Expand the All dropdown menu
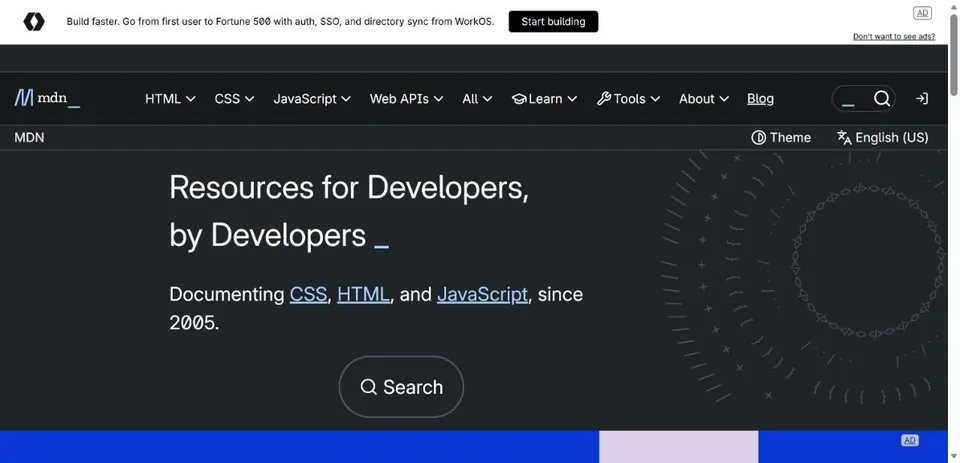The height and width of the screenshot is (463, 960). [477, 99]
